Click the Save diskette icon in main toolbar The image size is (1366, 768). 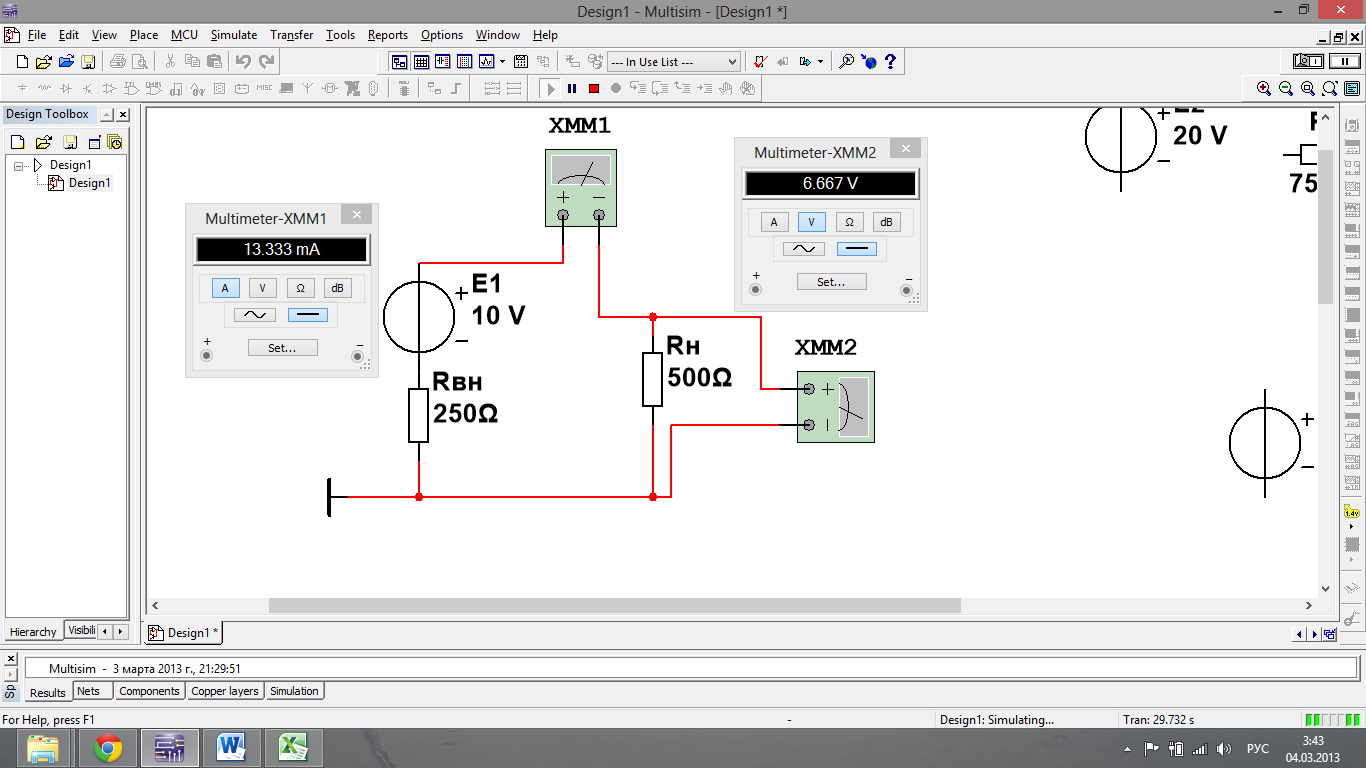tap(88, 61)
